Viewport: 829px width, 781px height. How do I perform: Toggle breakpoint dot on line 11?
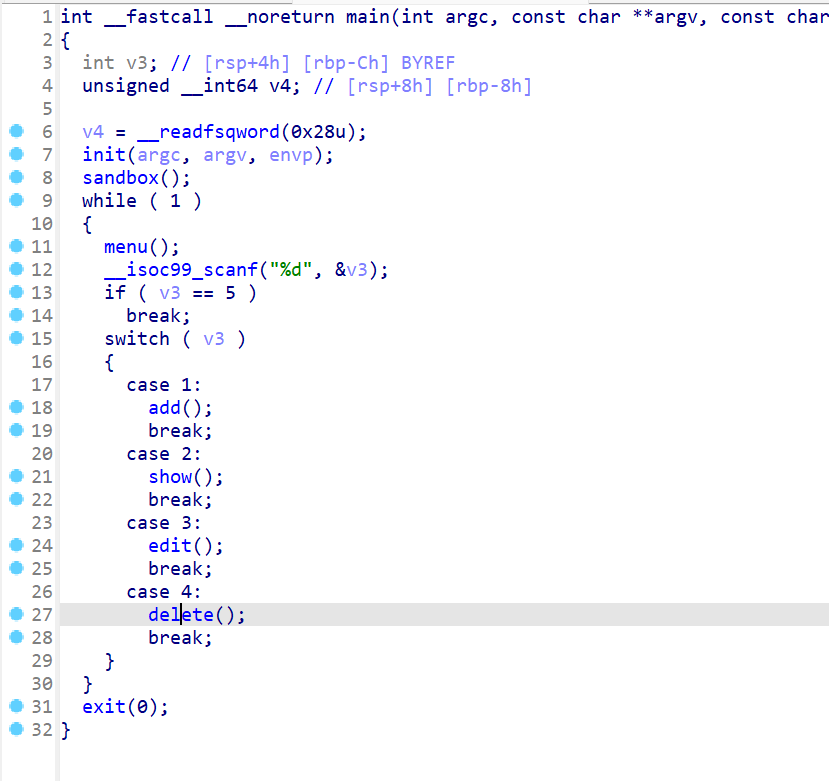(17, 246)
